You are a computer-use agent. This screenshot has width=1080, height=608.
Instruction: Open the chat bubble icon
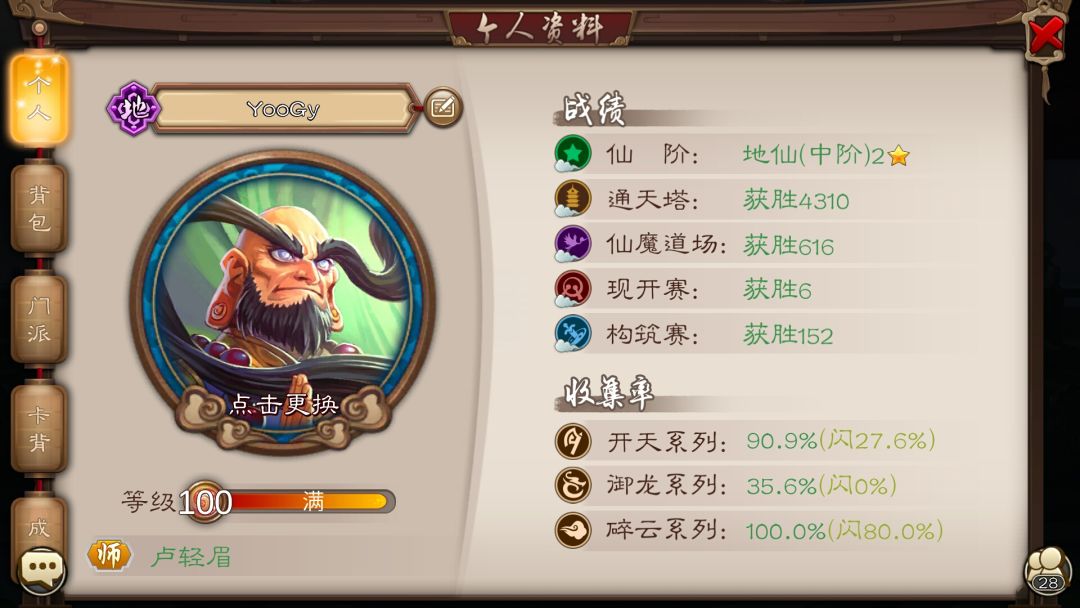point(42,570)
